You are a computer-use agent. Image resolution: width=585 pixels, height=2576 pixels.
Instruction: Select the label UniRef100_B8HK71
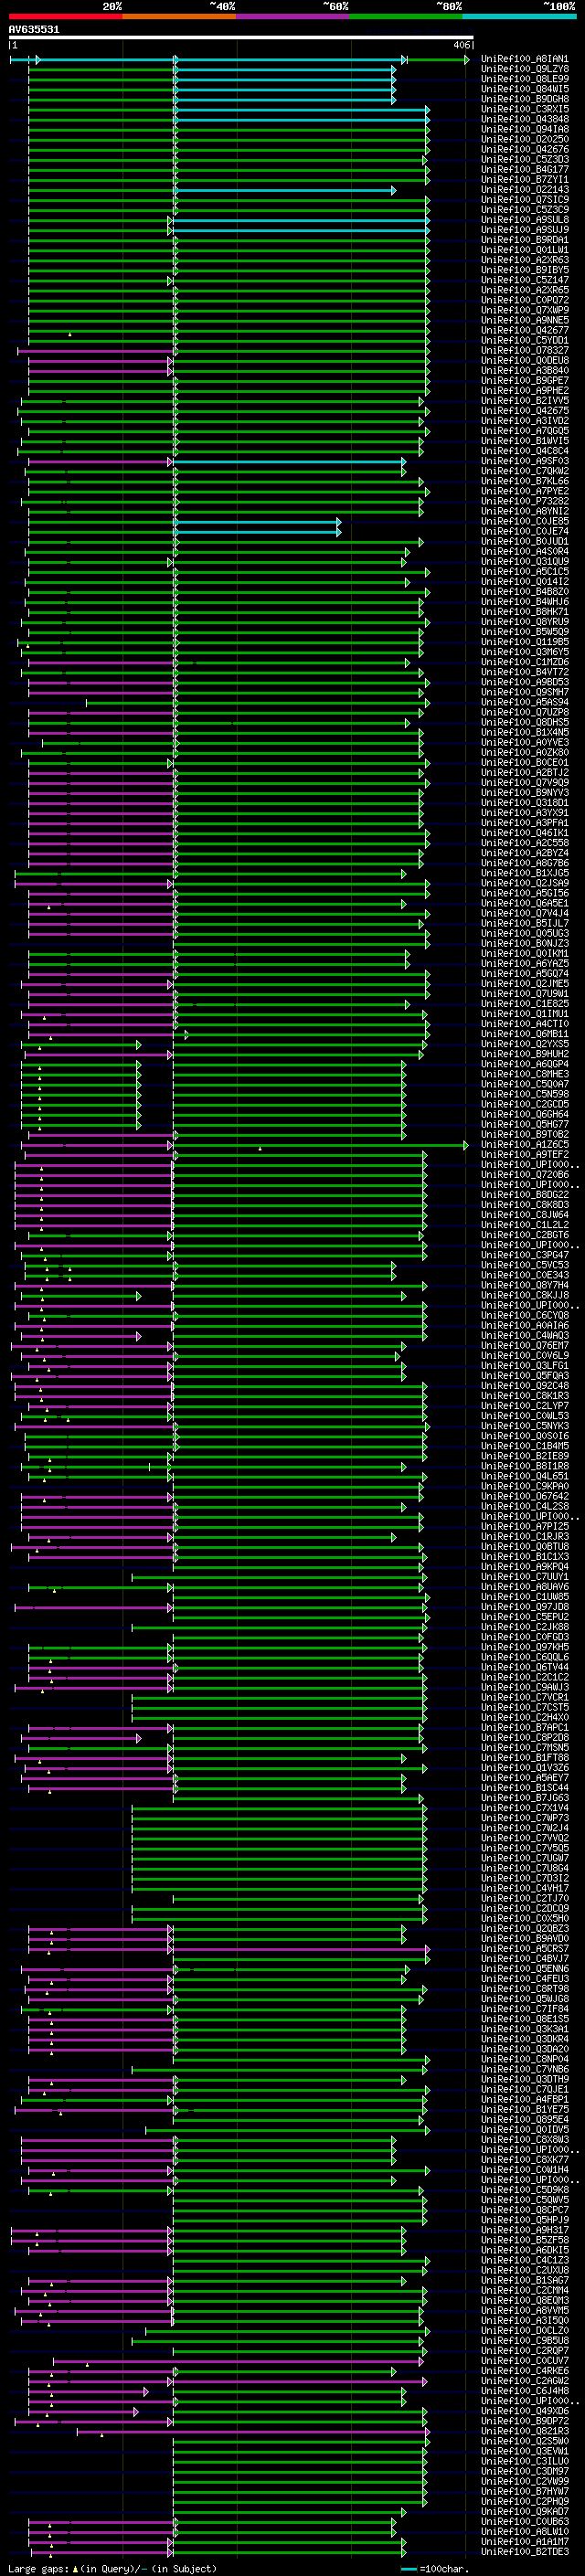525,612
